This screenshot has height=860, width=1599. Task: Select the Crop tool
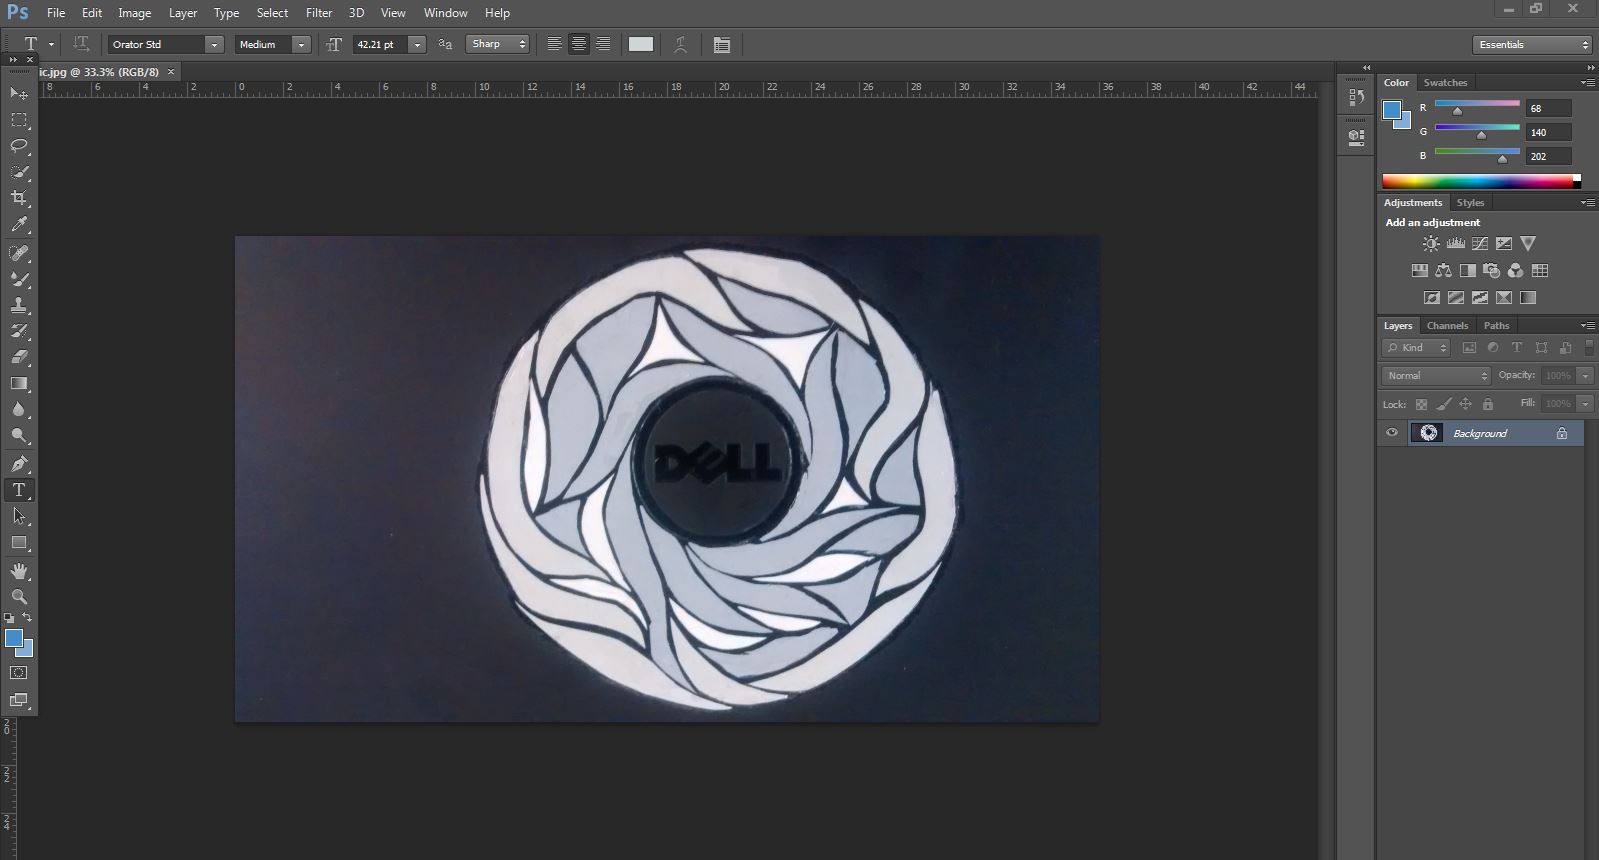(19, 198)
